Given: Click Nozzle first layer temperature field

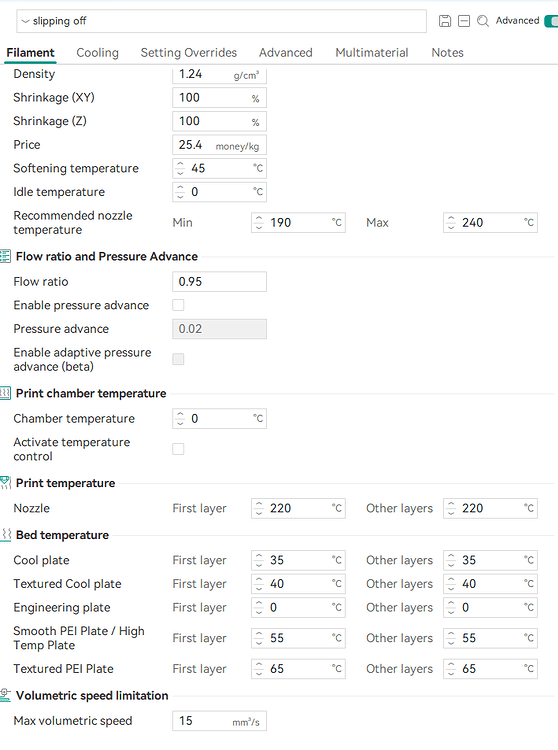Looking at the screenshot, I should click(298, 508).
